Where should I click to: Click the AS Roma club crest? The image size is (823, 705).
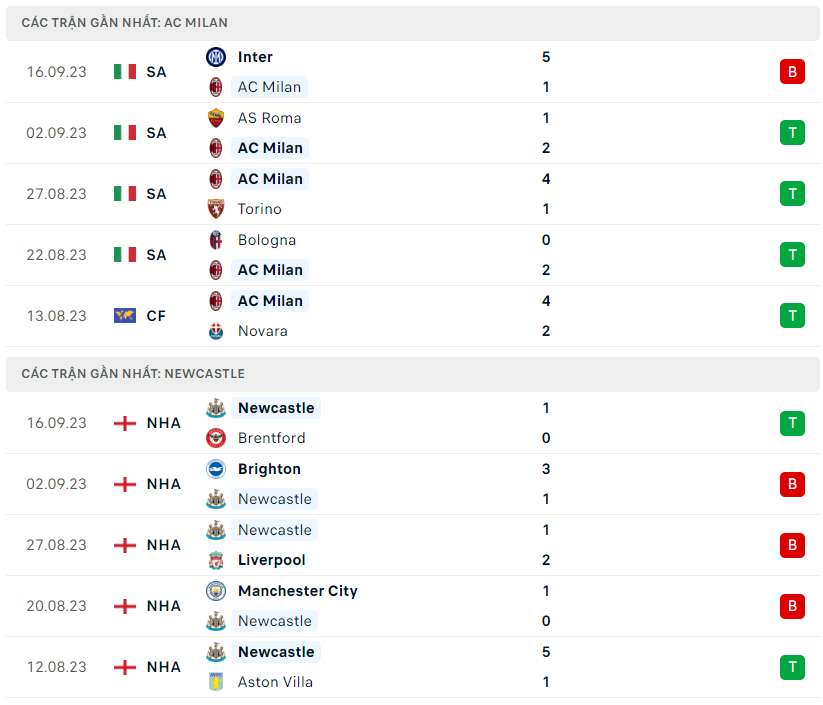216,118
